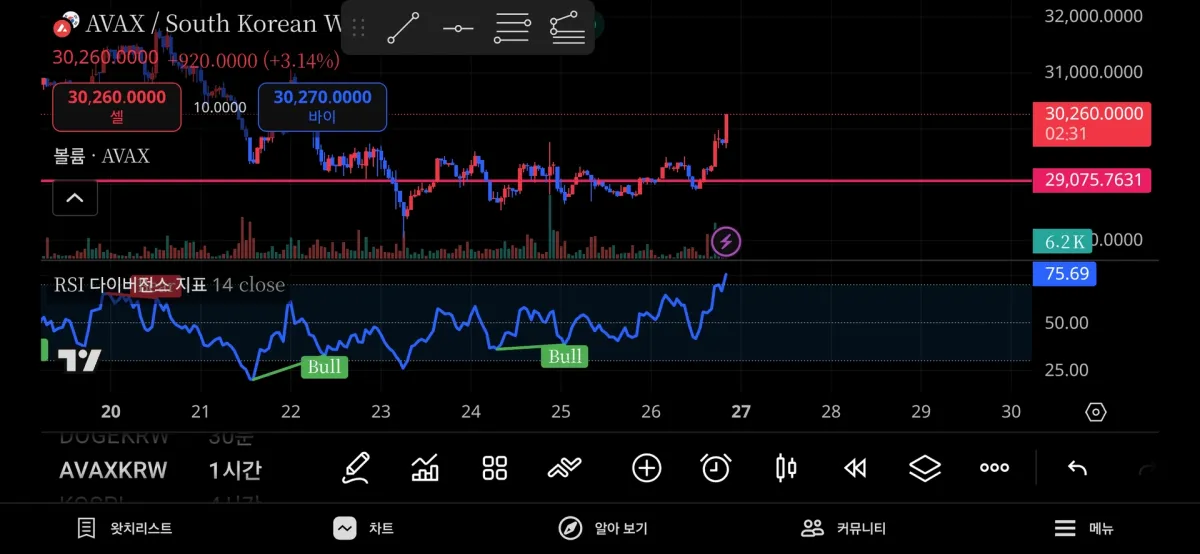
Task: Collapse the volume indicator legend chevron
Action: click(x=75, y=198)
